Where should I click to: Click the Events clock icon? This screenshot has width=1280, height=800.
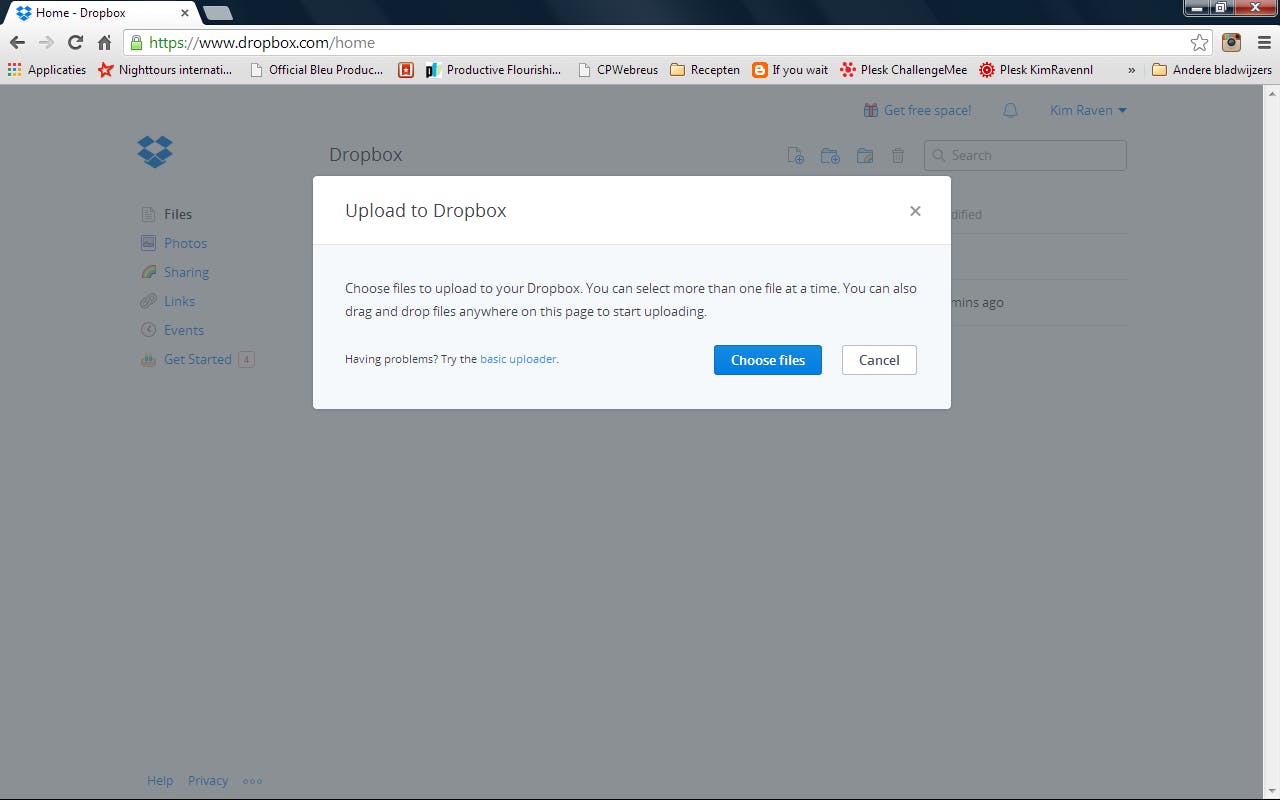click(148, 330)
